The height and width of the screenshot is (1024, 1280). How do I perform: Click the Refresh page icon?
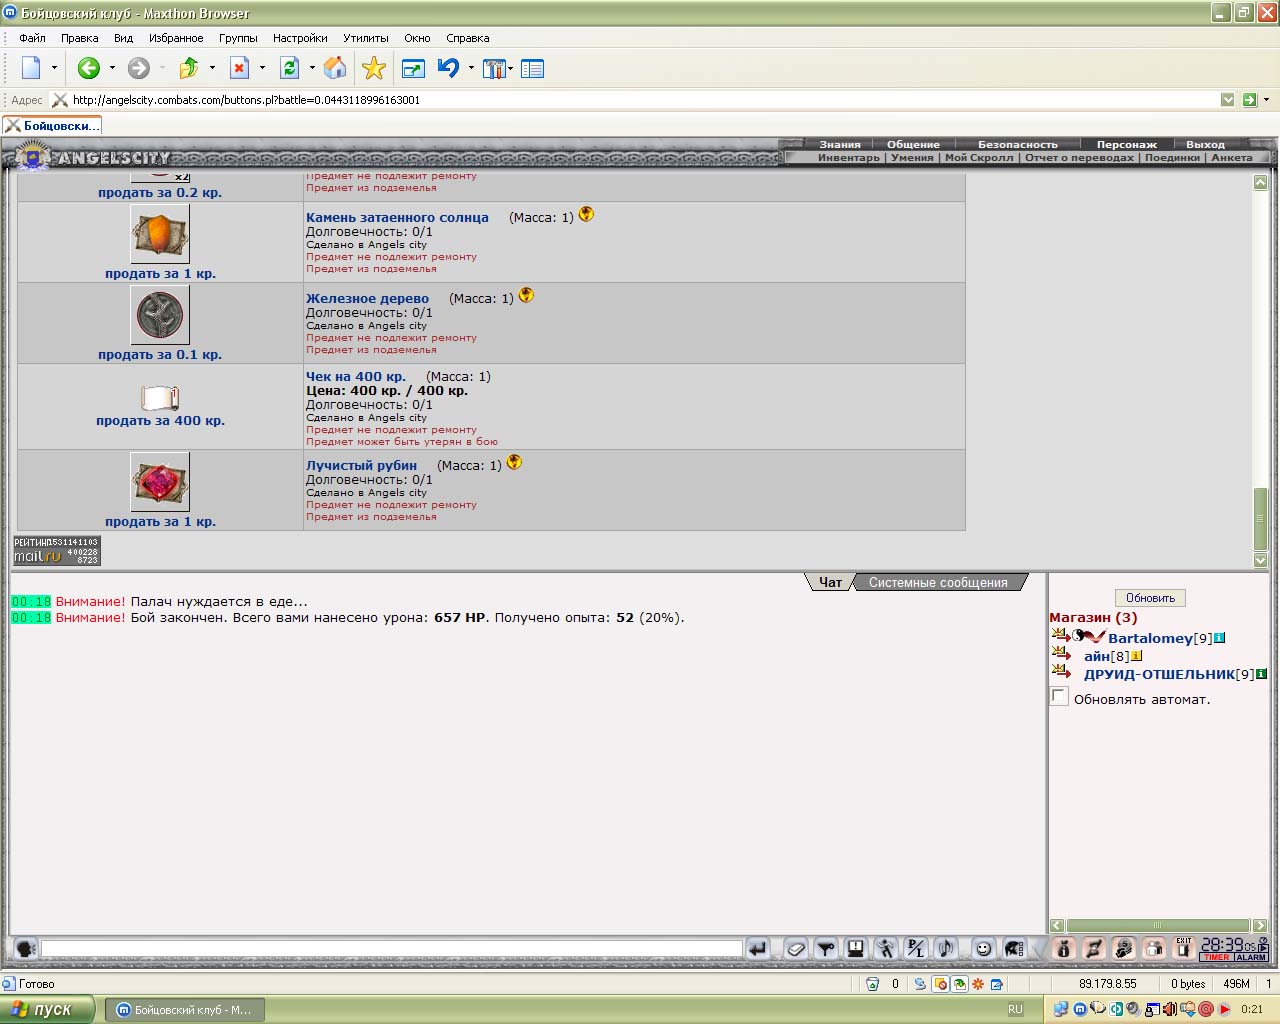[x=290, y=68]
